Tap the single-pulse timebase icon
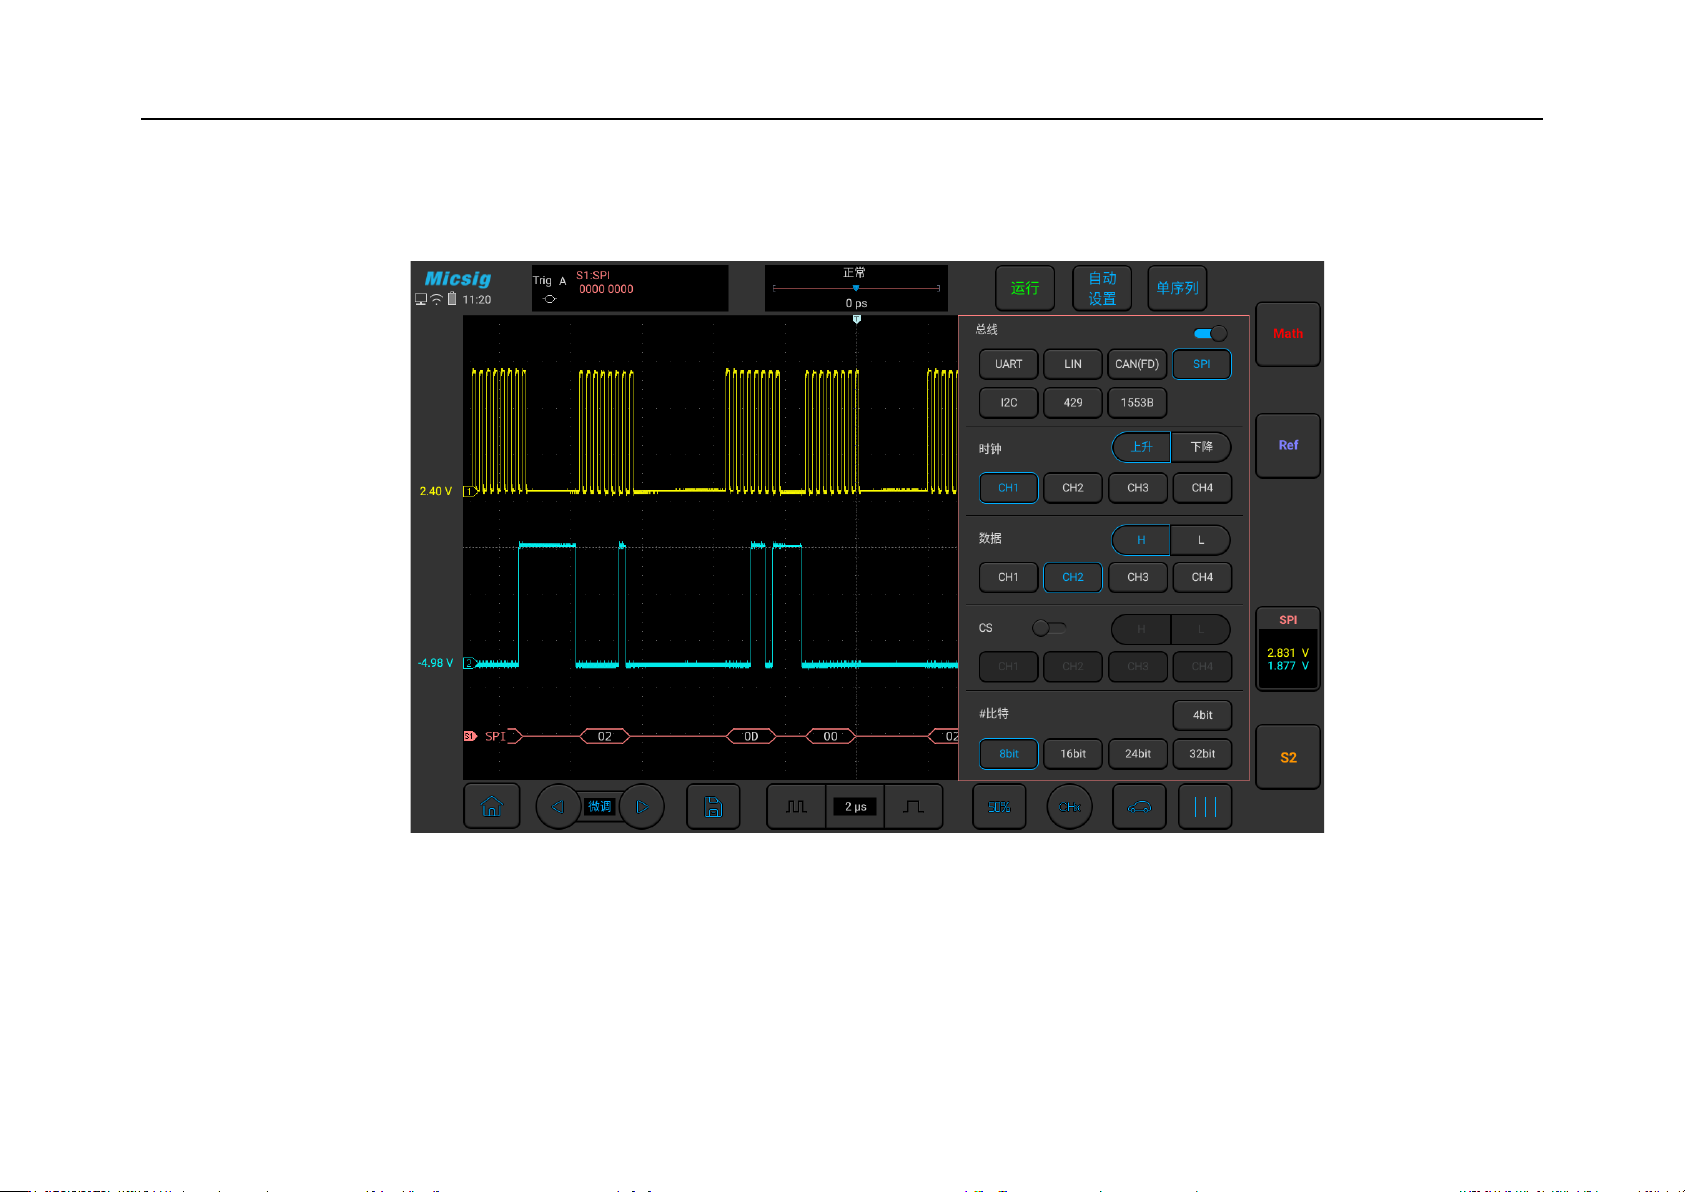The height and width of the screenshot is (1192, 1685). click(x=913, y=807)
